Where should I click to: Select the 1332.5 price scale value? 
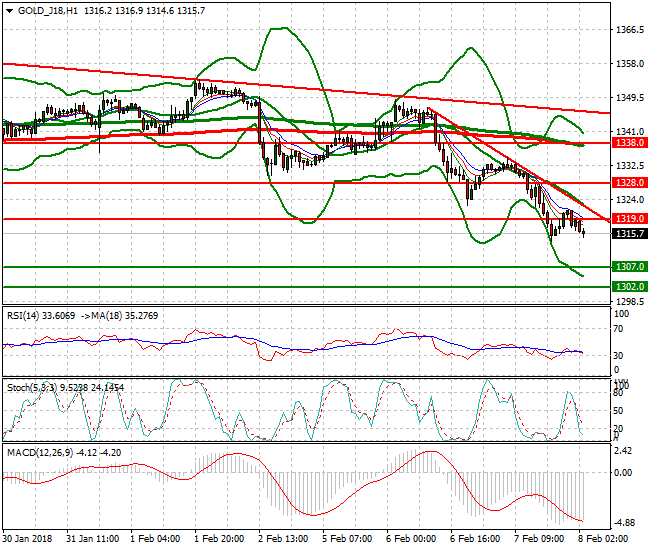pos(630,166)
